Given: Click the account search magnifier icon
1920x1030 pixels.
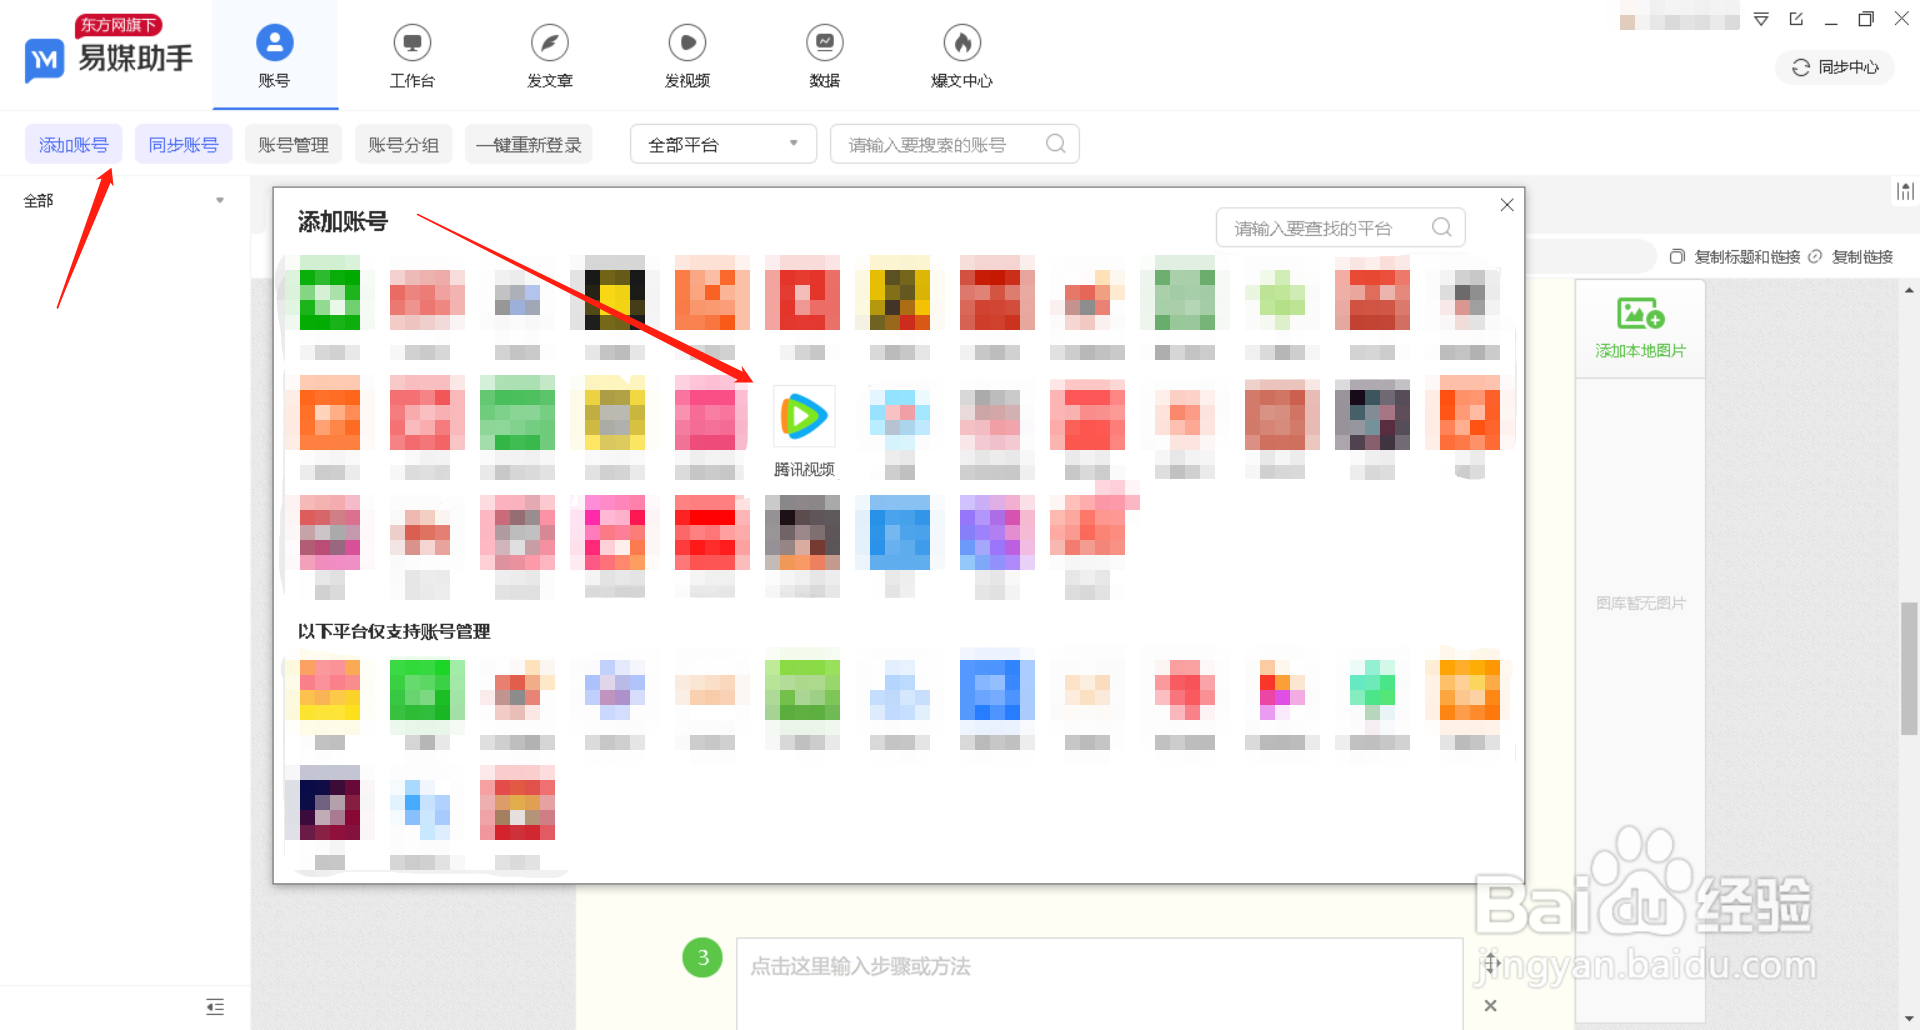Looking at the screenshot, I should click(1055, 144).
